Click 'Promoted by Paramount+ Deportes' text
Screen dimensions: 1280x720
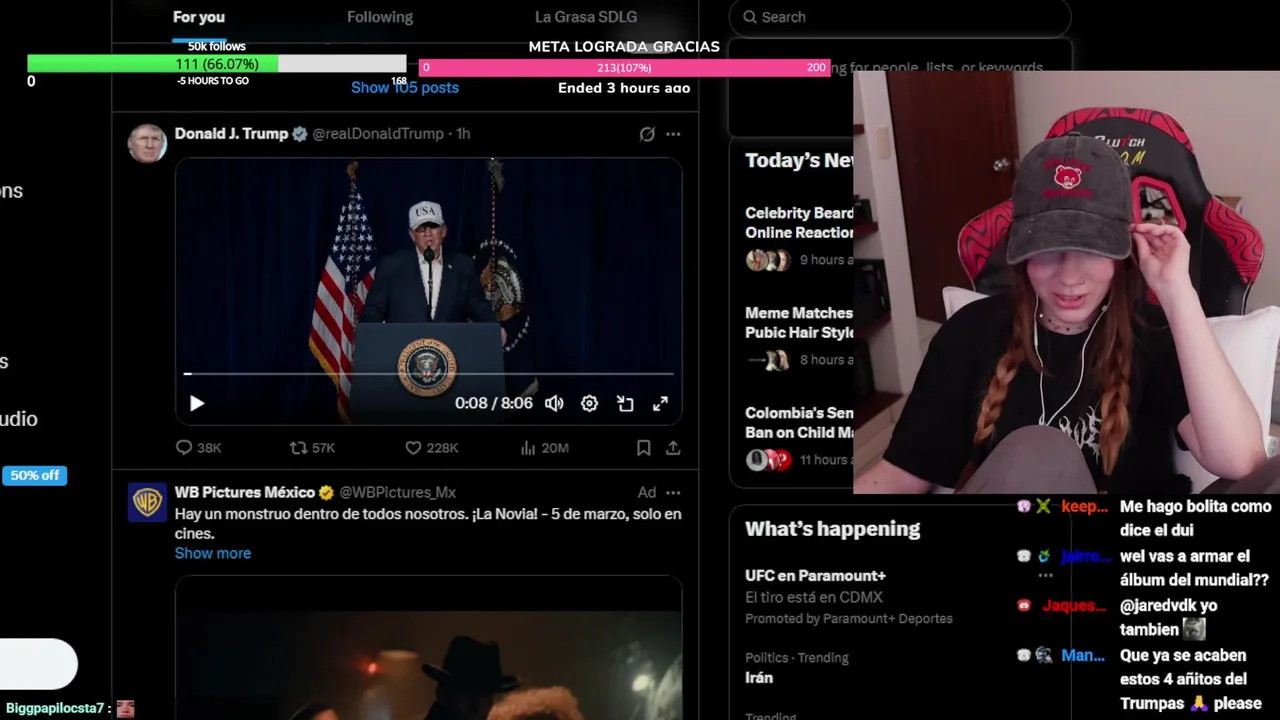point(849,619)
